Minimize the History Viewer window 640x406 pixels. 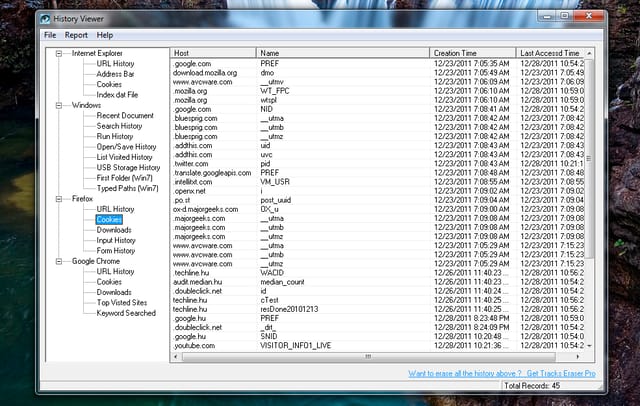[547, 16]
